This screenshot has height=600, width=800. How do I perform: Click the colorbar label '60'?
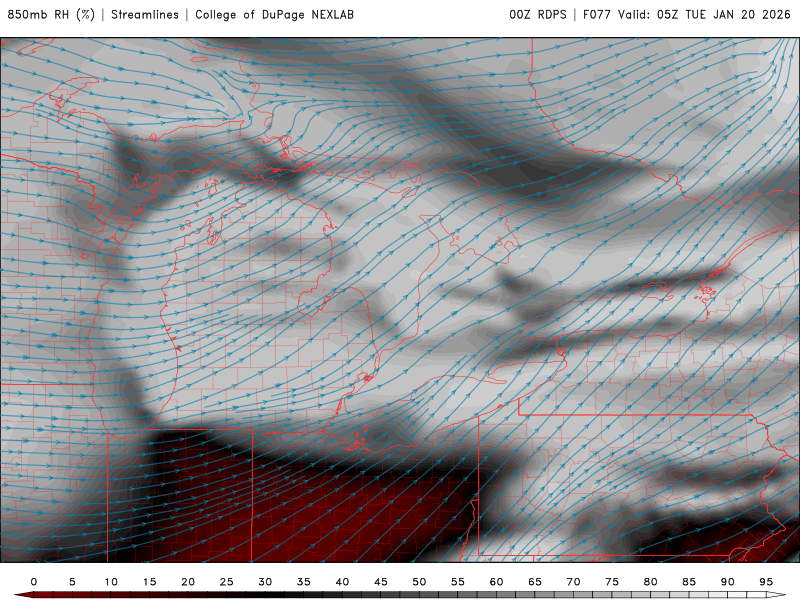tap(496, 582)
